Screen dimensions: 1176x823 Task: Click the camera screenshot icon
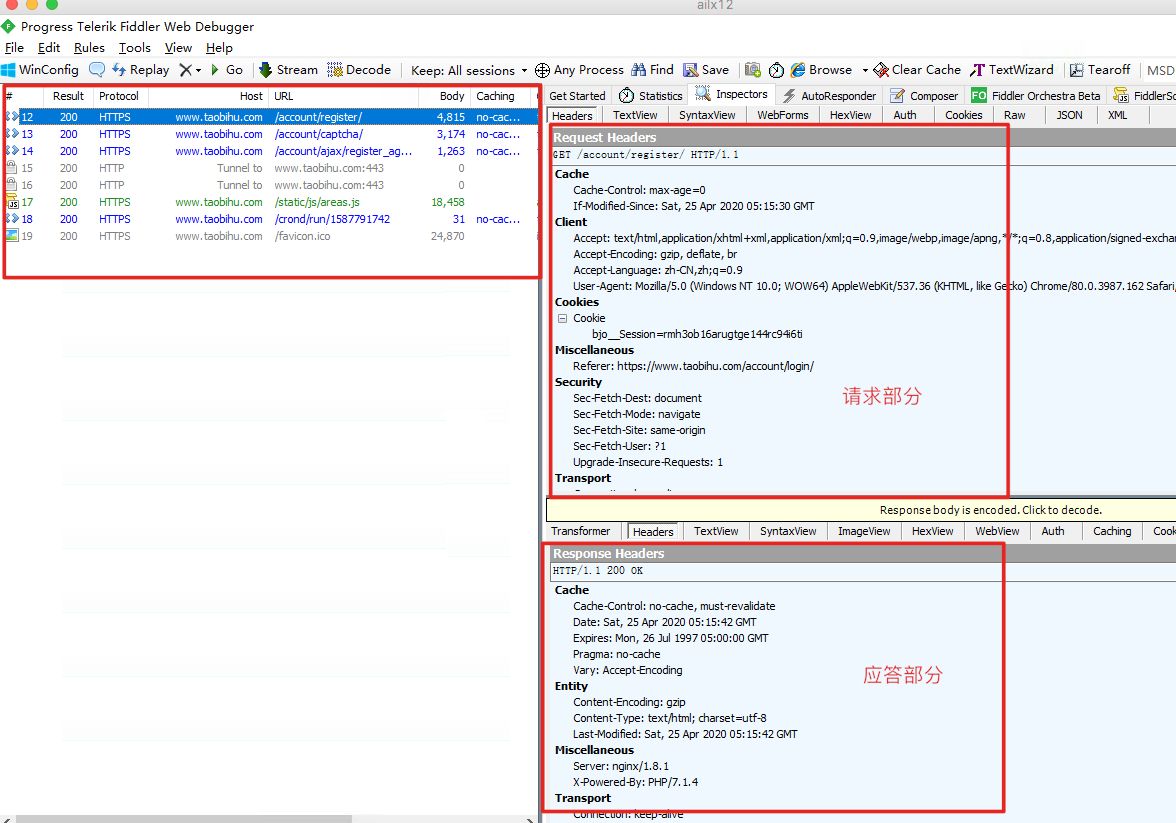[x=752, y=70]
